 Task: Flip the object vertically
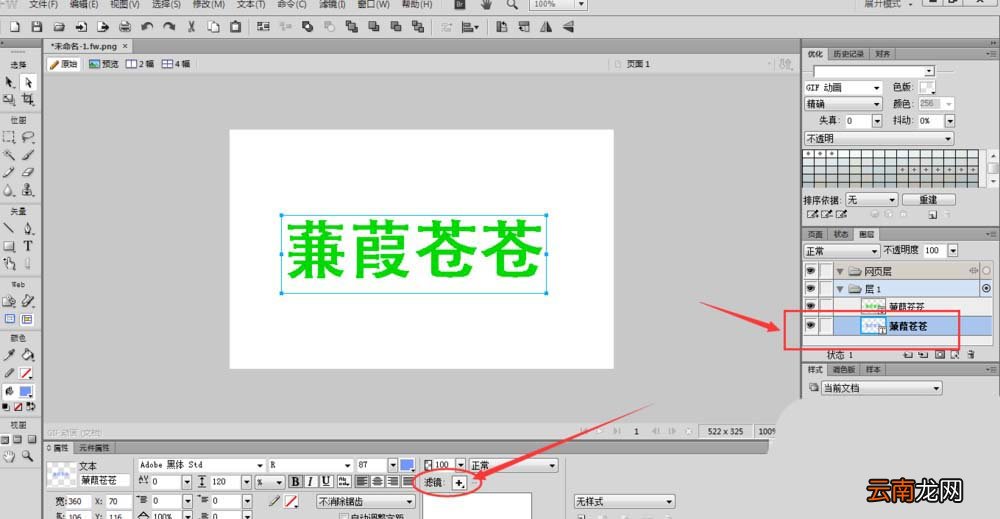click(x=568, y=27)
